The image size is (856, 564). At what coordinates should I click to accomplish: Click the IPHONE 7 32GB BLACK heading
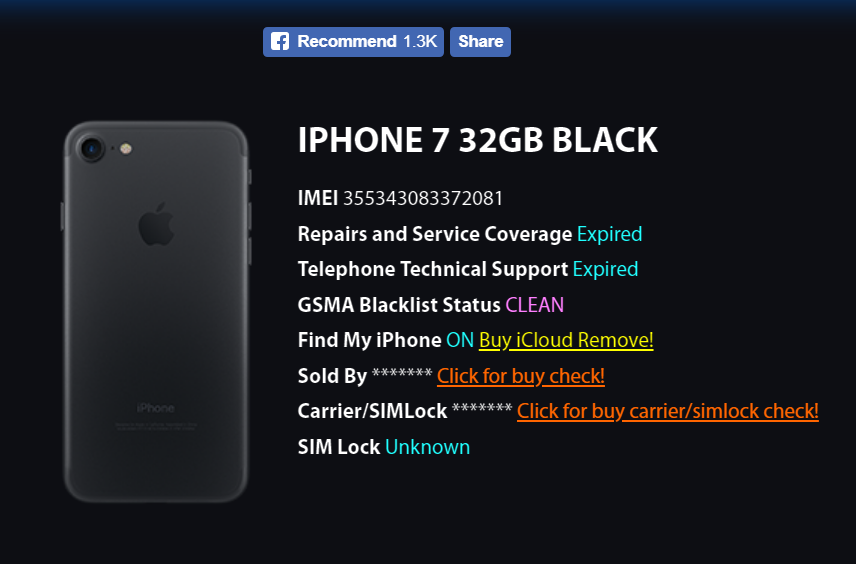478,140
